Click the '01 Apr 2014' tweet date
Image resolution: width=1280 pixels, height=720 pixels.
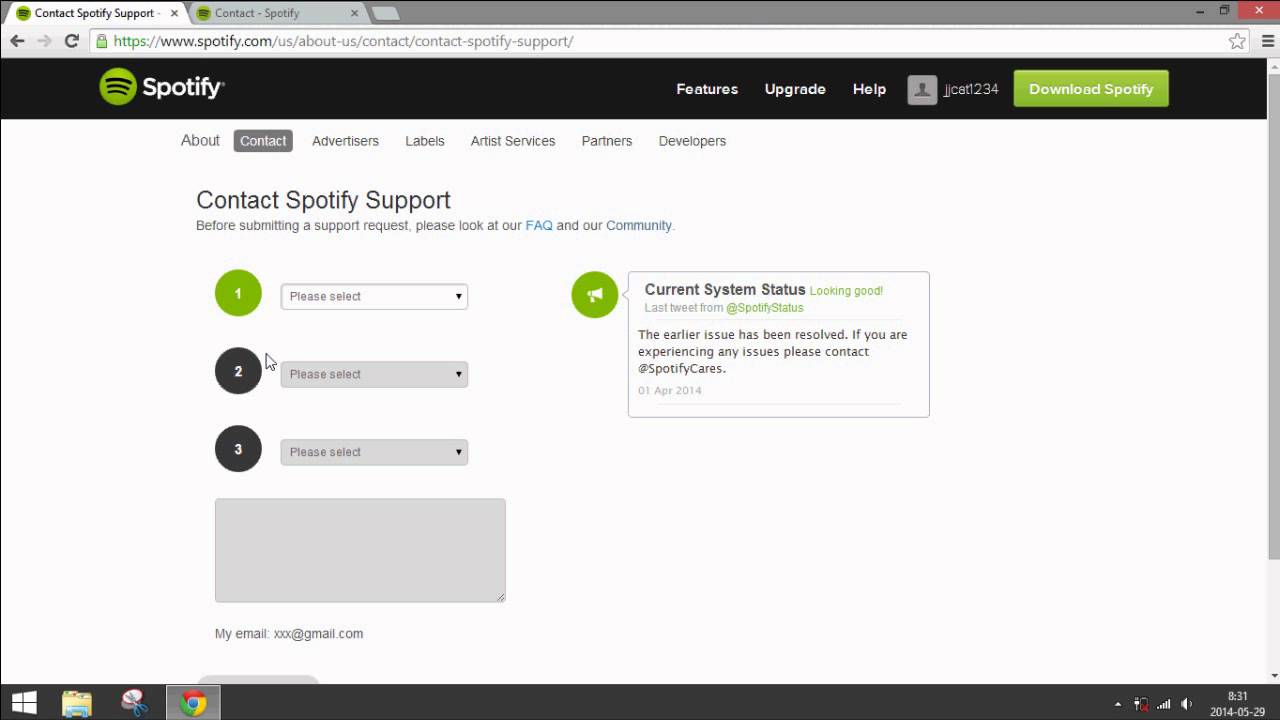point(670,390)
